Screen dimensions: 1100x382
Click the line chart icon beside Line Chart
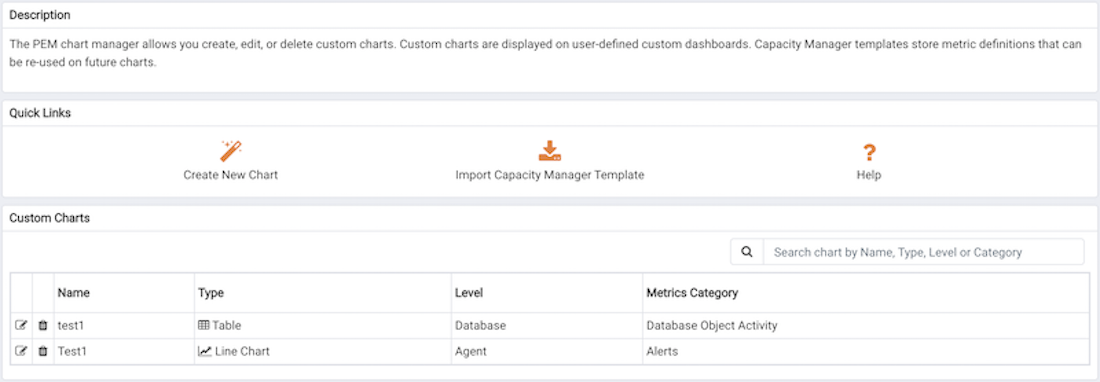pyautogui.click(x=205, y=351)
